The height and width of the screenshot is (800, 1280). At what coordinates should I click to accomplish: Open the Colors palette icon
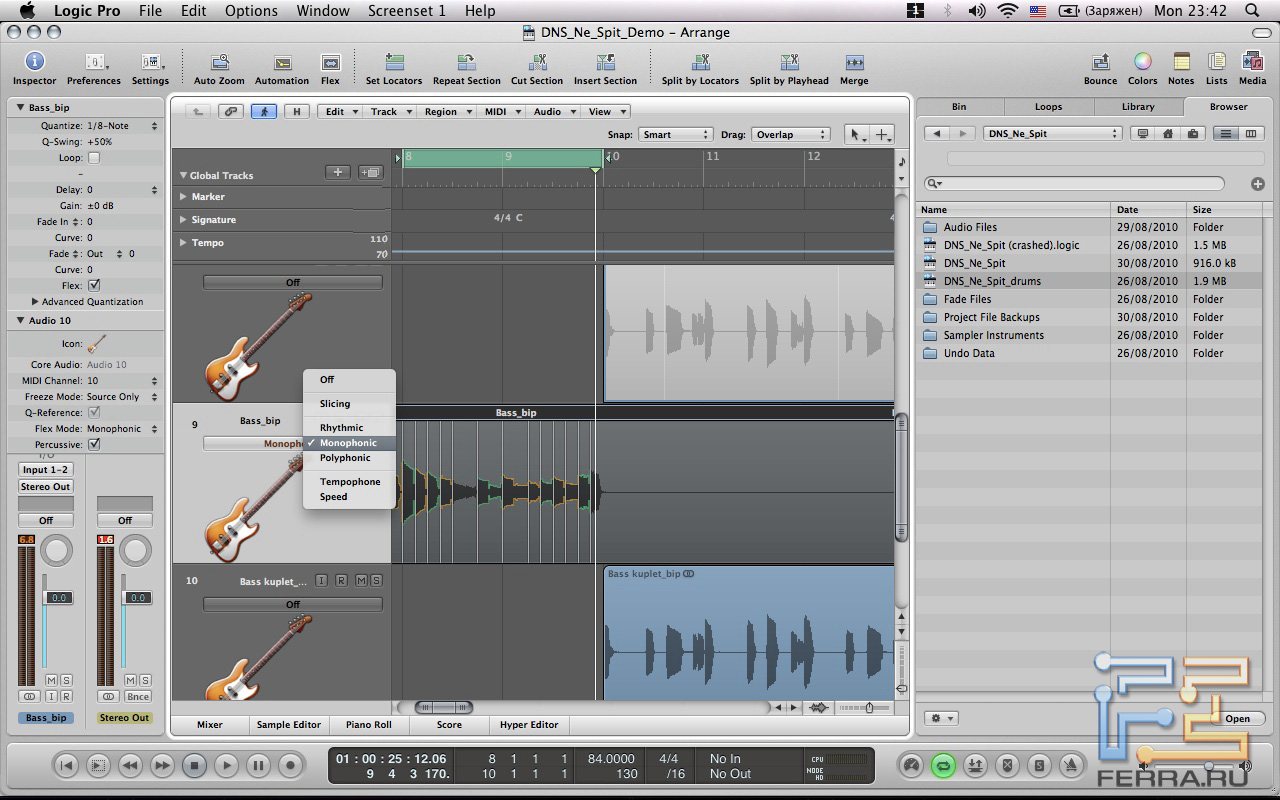click(x=1142, y=63)
